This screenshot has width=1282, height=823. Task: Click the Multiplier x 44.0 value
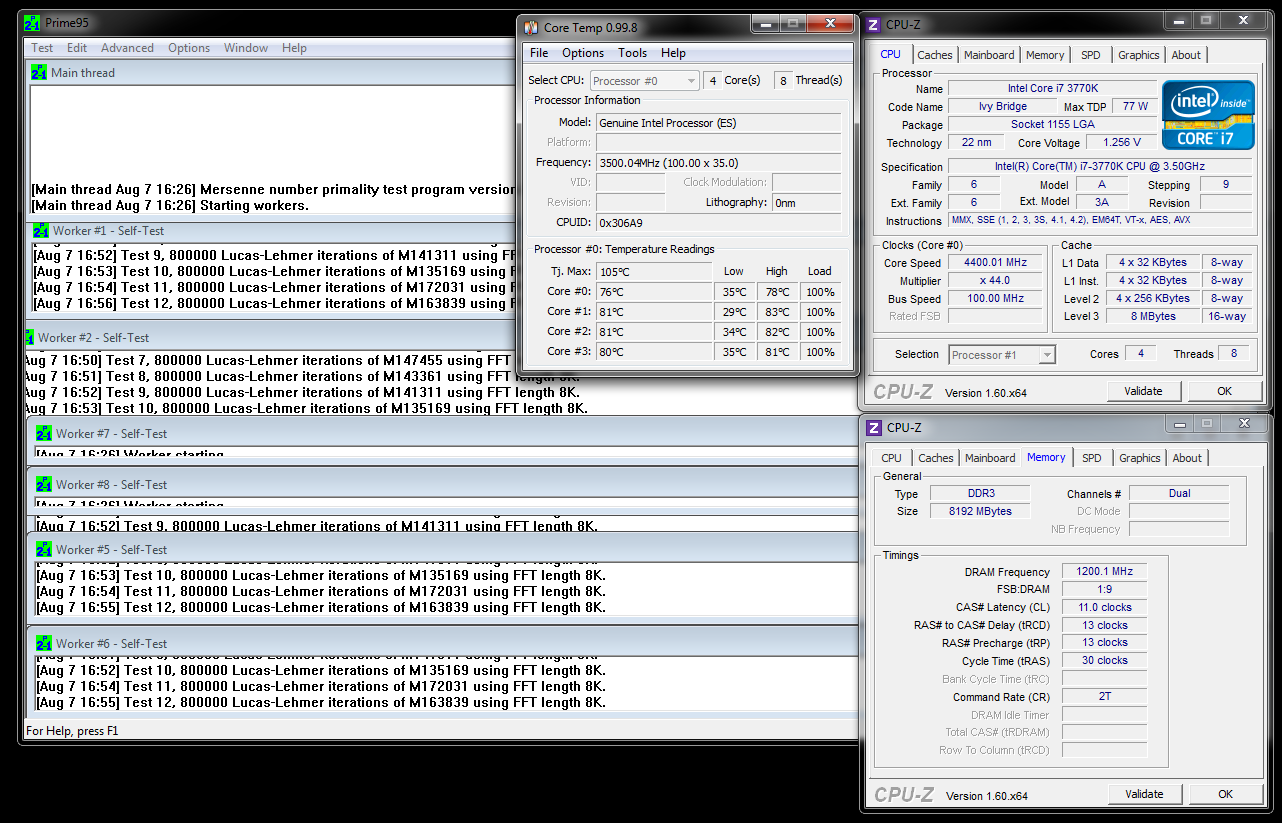pyautogui.click(x=995, y=281)
